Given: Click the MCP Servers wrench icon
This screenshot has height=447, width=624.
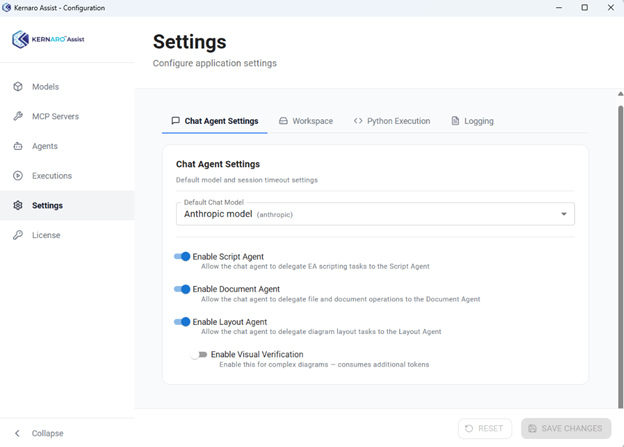Looking at the screenshot, I should tap(18, 116).
